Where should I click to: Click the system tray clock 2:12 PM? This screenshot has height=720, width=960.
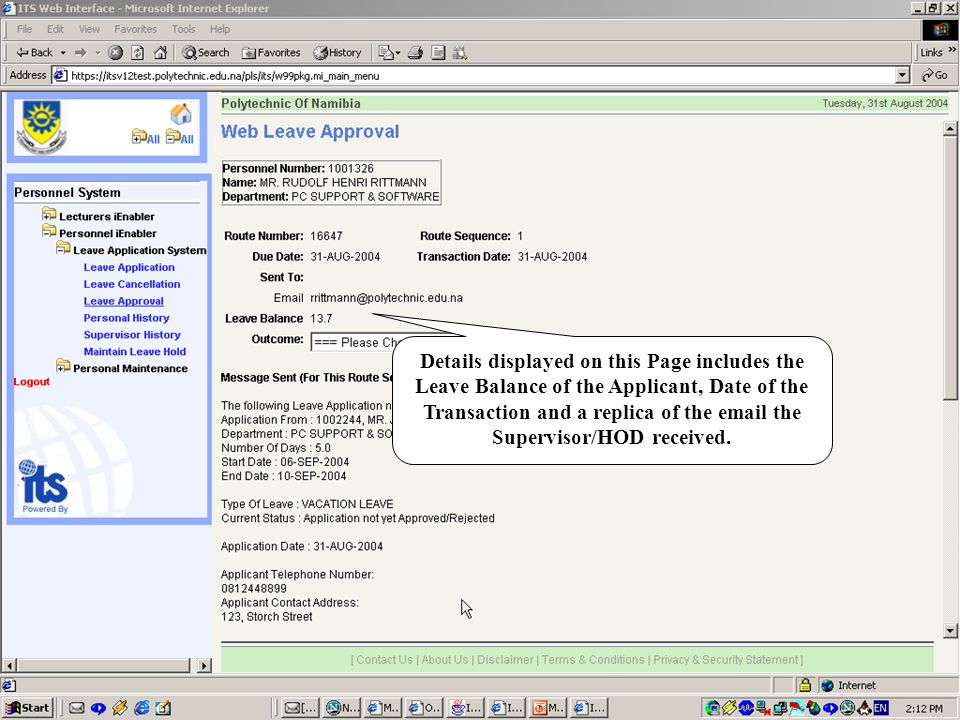point(924,709)
